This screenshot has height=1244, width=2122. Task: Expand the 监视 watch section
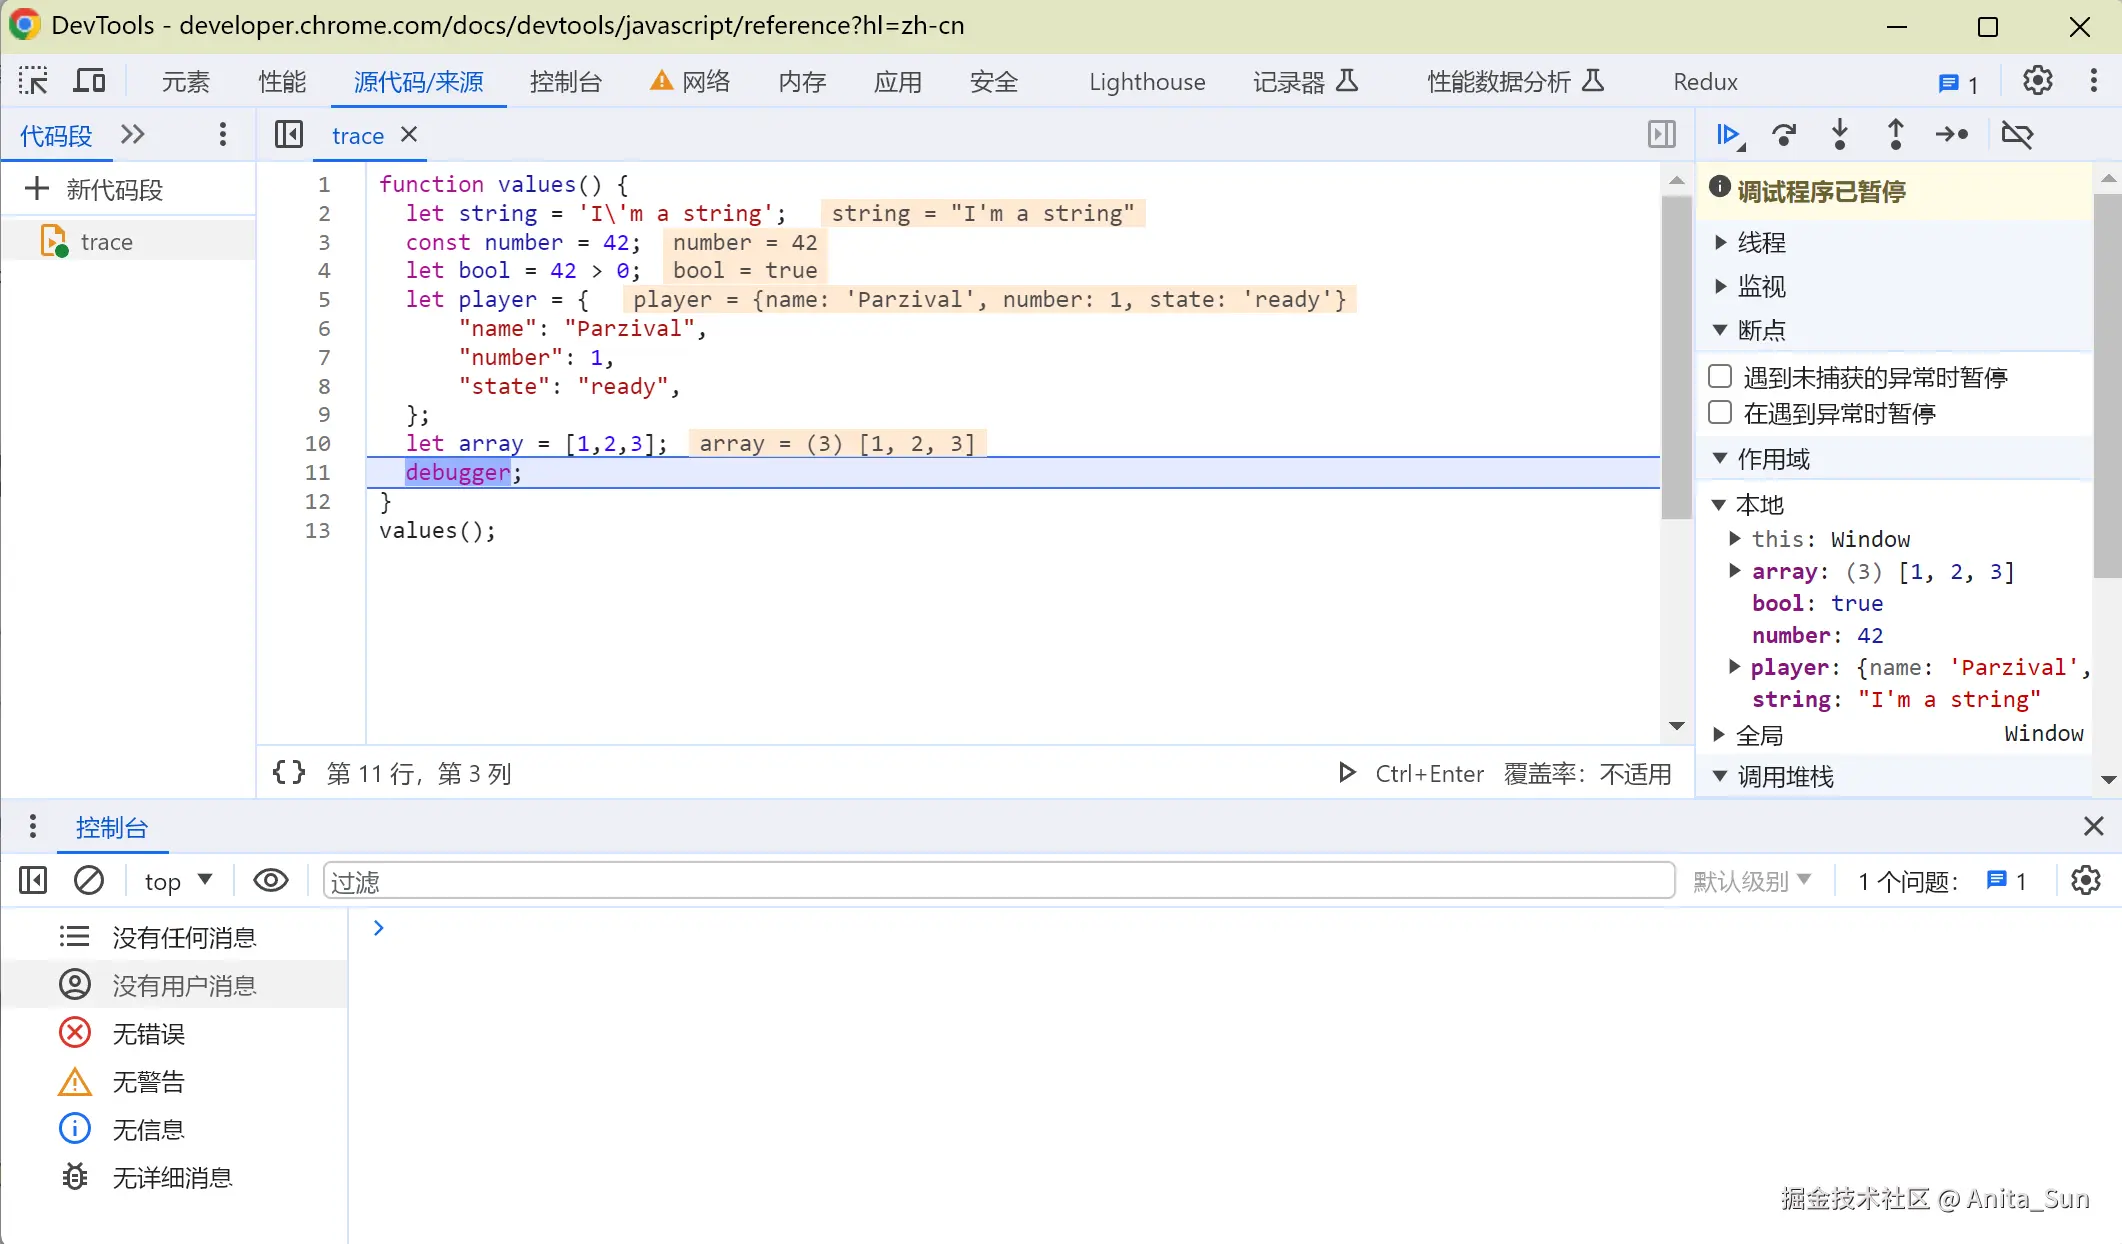click(x=1760, y=286)
